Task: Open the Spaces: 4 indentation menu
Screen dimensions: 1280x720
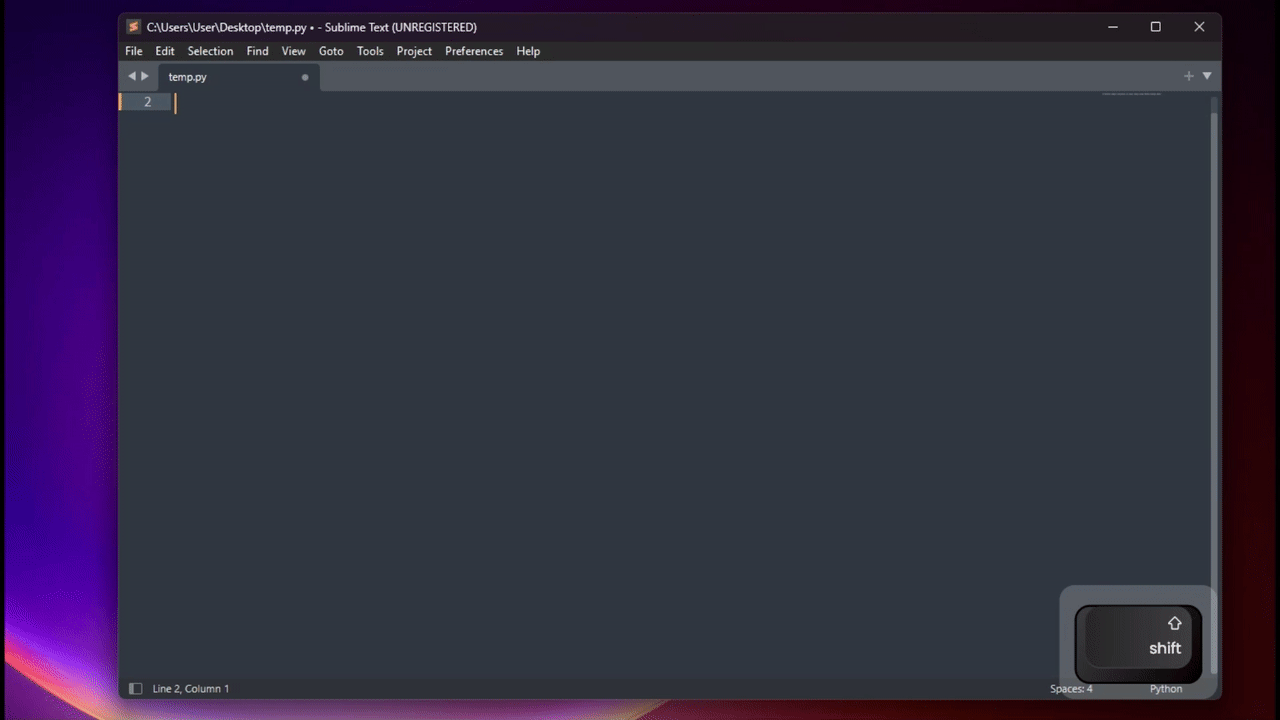Action: [x=1071, y=688]
